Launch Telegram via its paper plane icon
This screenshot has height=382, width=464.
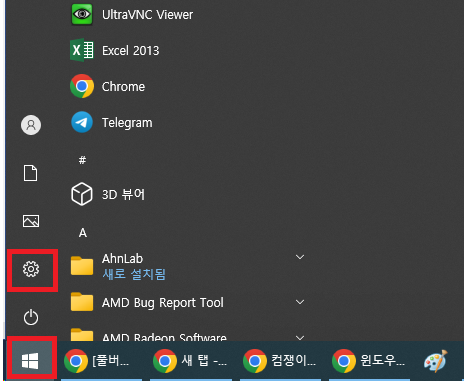click(82, 122)
